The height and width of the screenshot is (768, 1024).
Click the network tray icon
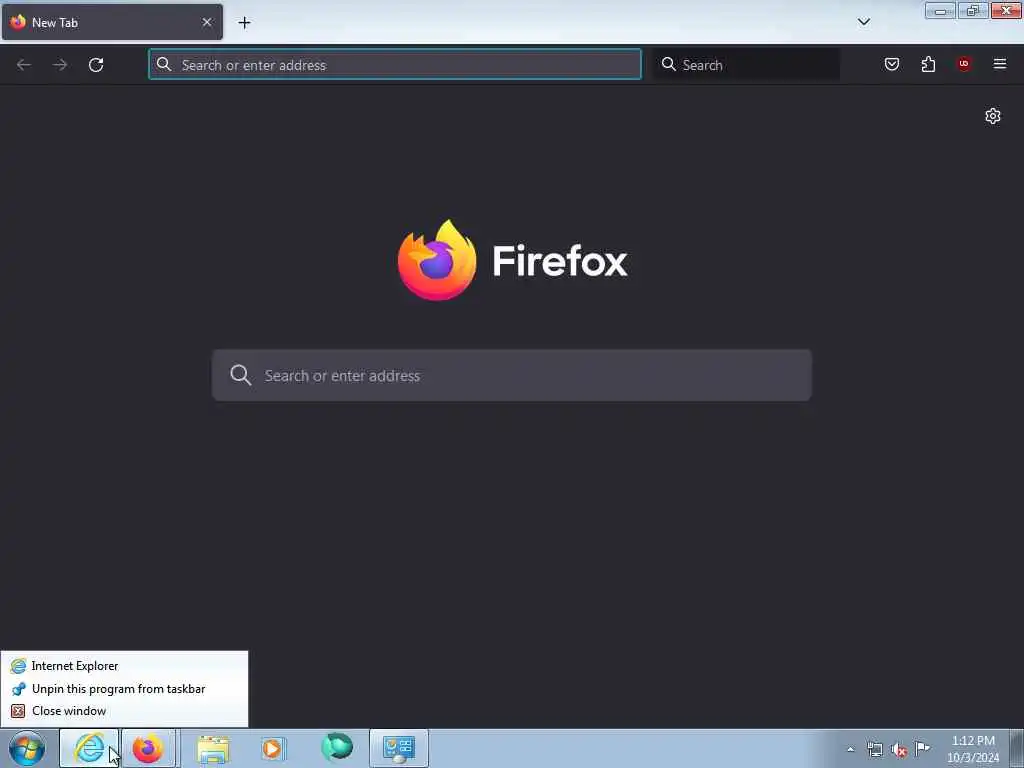coord(875,750)
